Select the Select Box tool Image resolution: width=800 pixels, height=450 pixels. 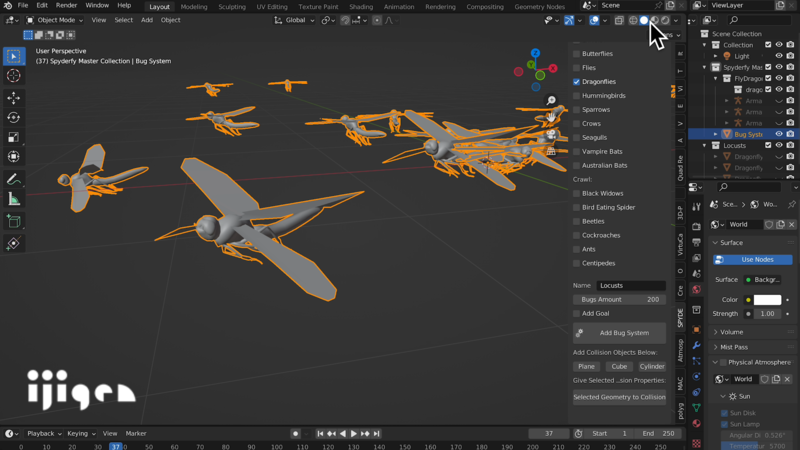(14, 56)
